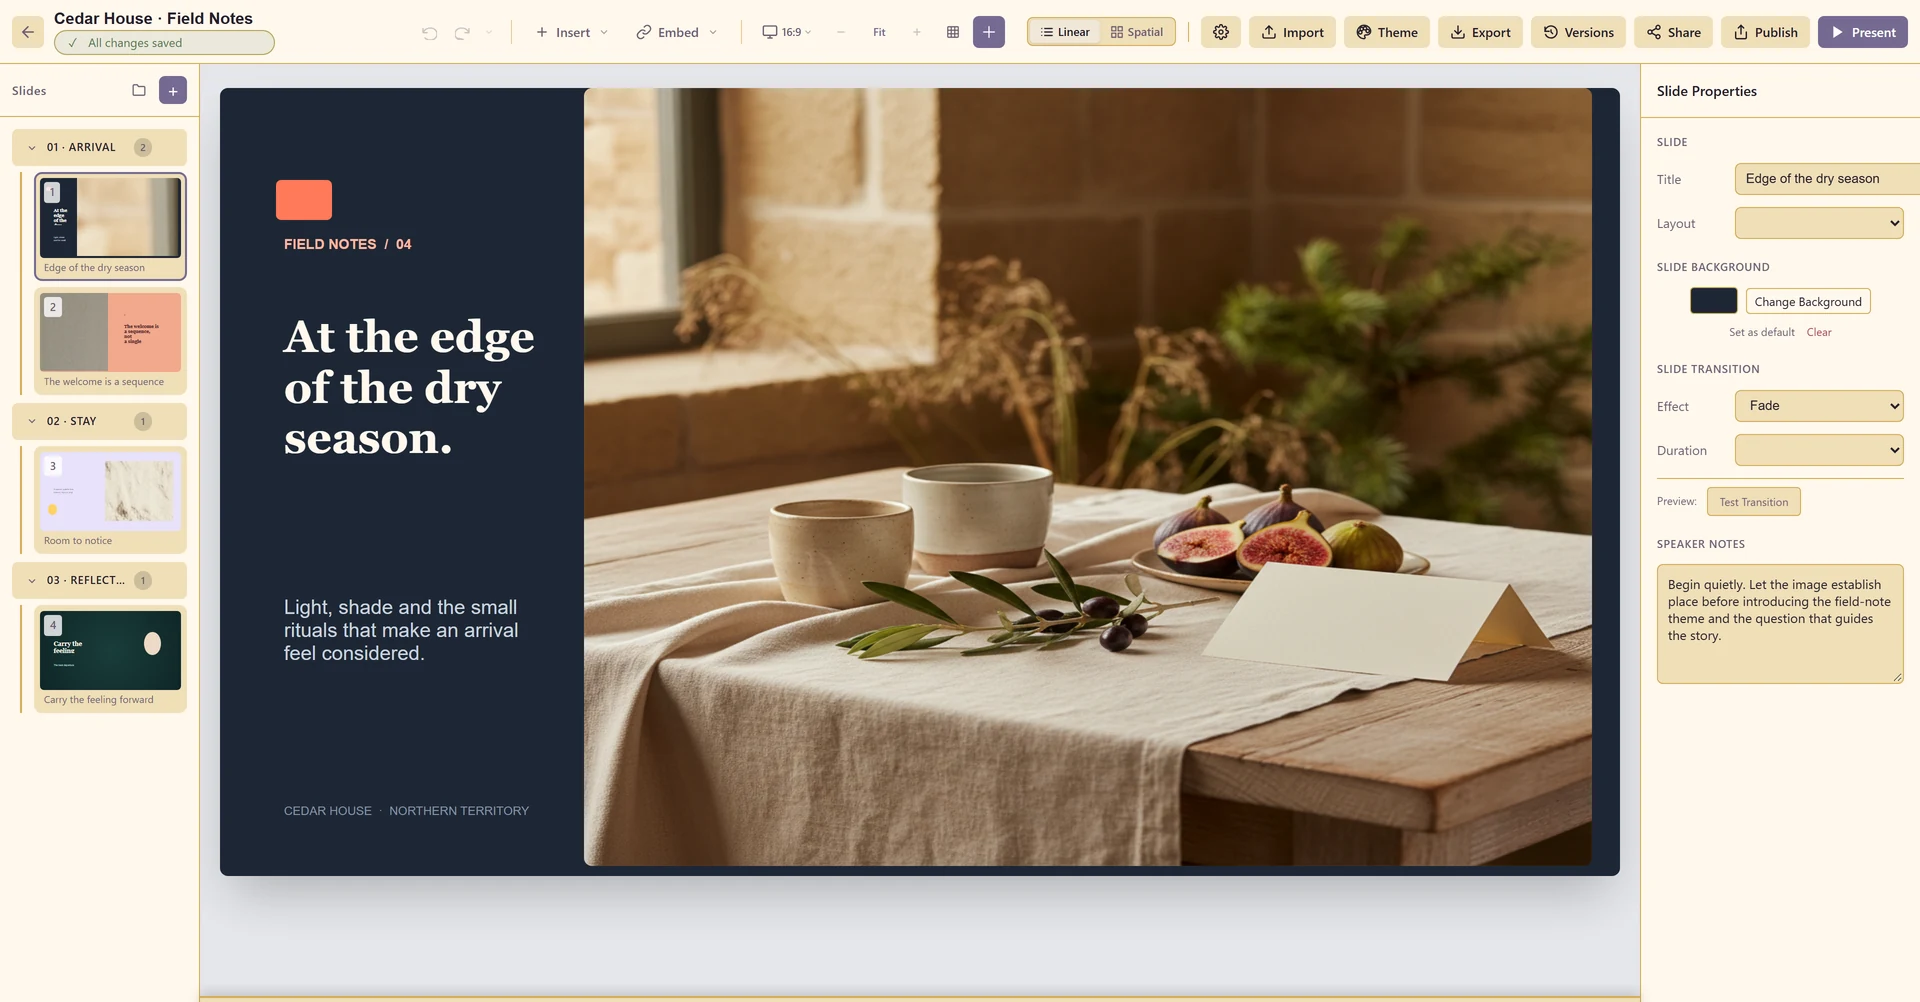
Task: Open Versions history
Action: pos(1578,32)
